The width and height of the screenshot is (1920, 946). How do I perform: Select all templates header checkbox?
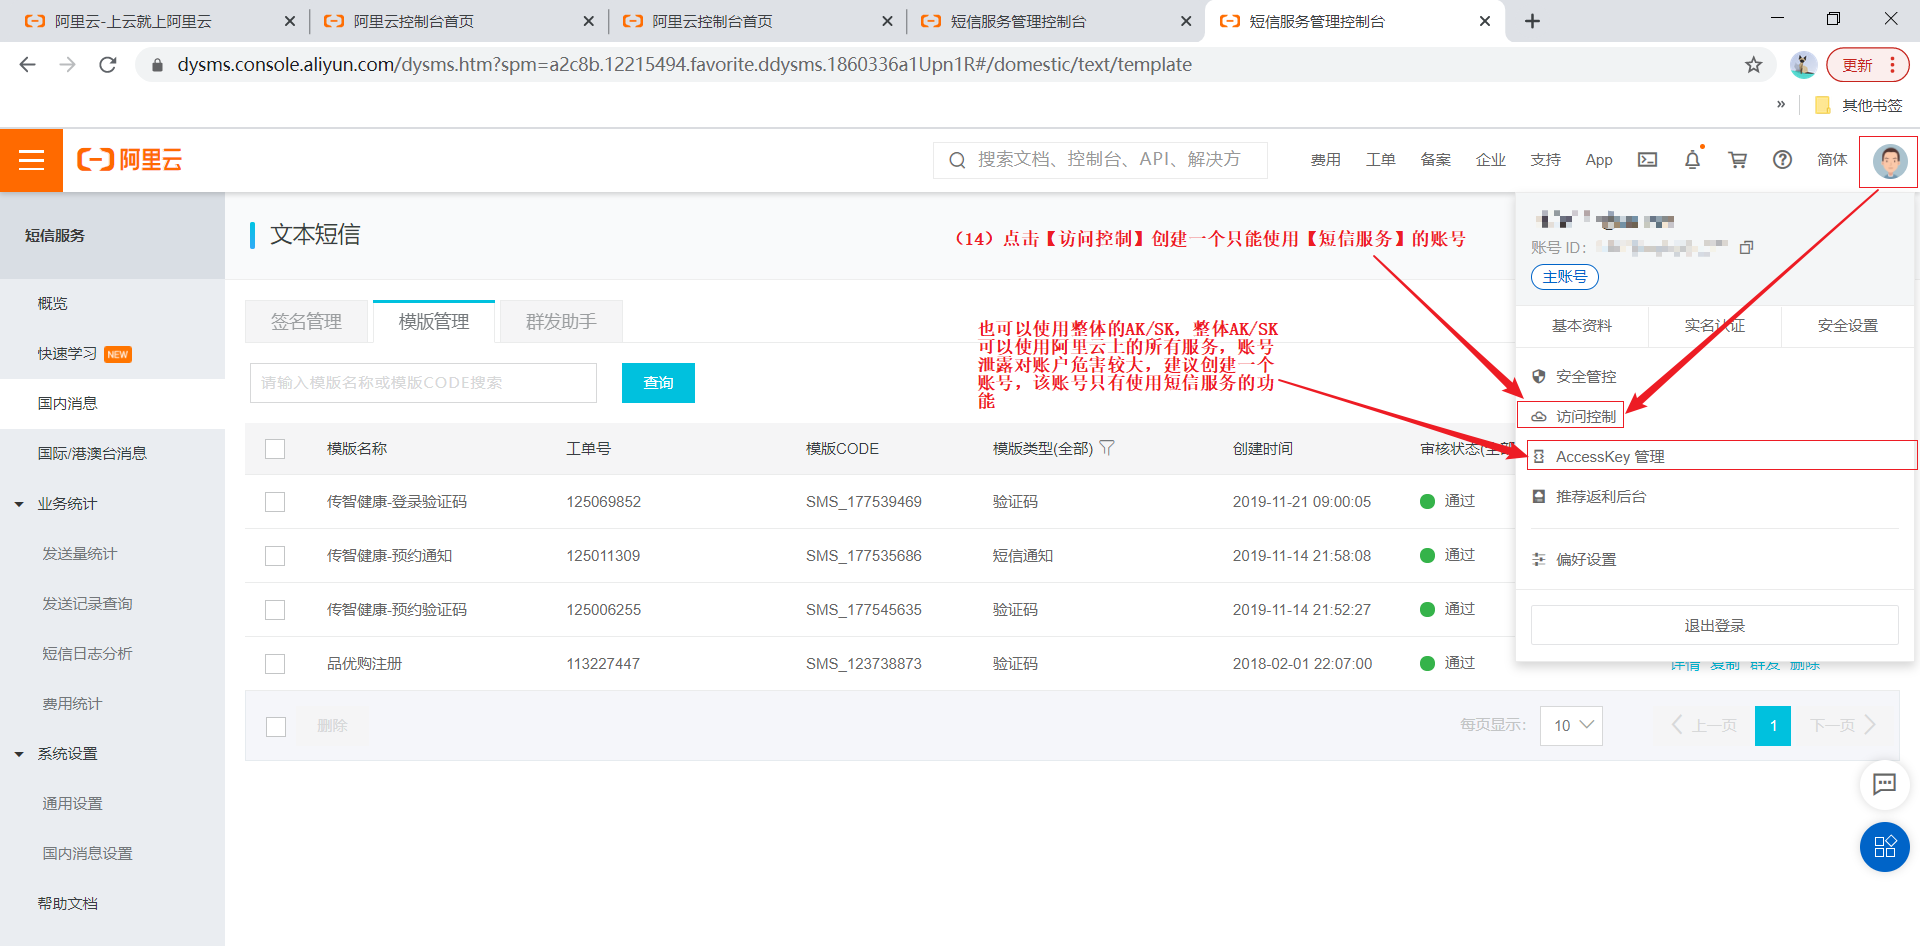tap(275, 449)
